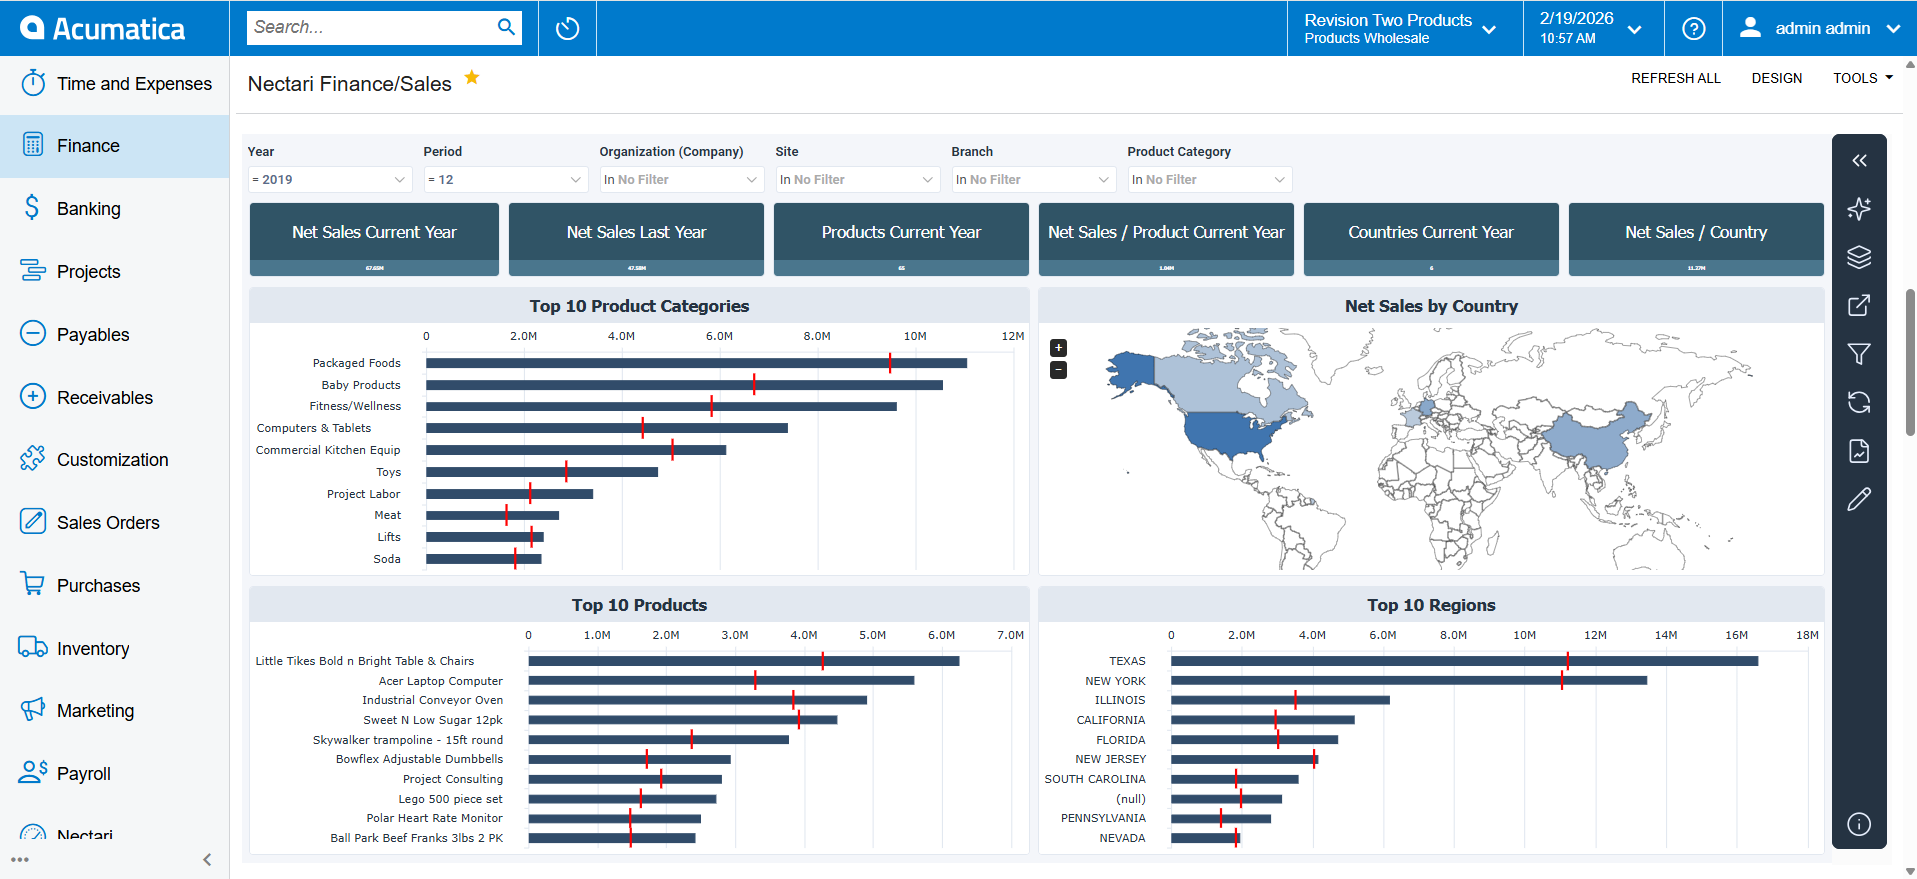1917x879 pixels.
Task: Open the Year filter dropdown
Action: 330,180
